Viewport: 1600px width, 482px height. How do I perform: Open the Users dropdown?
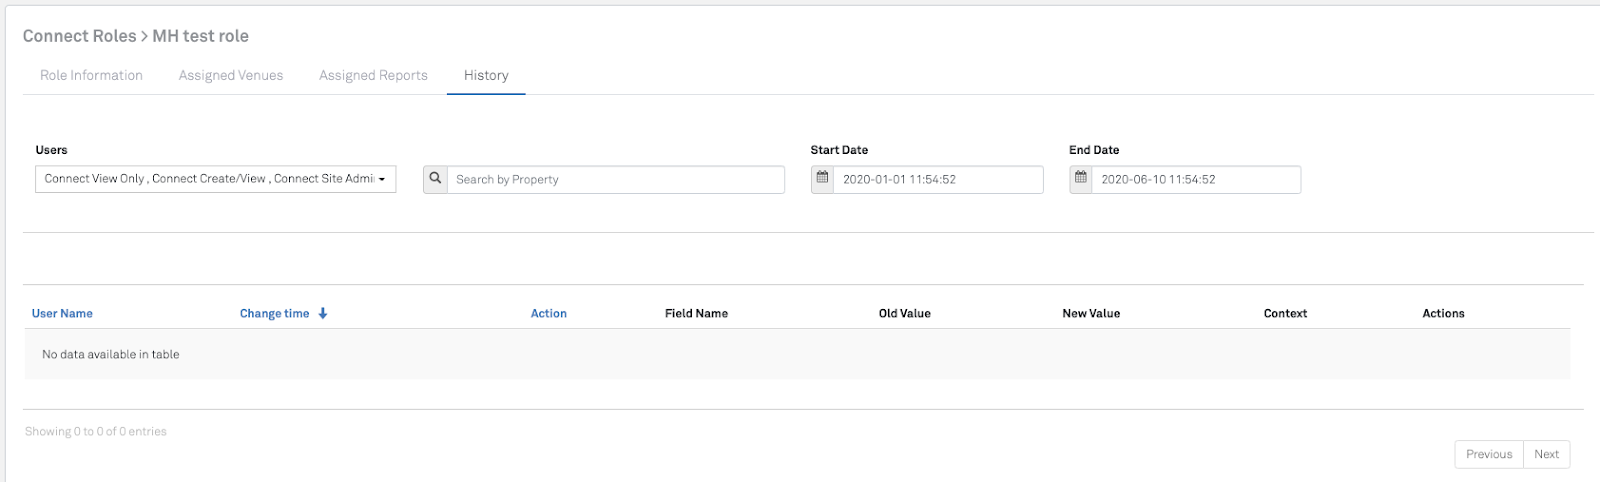[x=208, y=179]
